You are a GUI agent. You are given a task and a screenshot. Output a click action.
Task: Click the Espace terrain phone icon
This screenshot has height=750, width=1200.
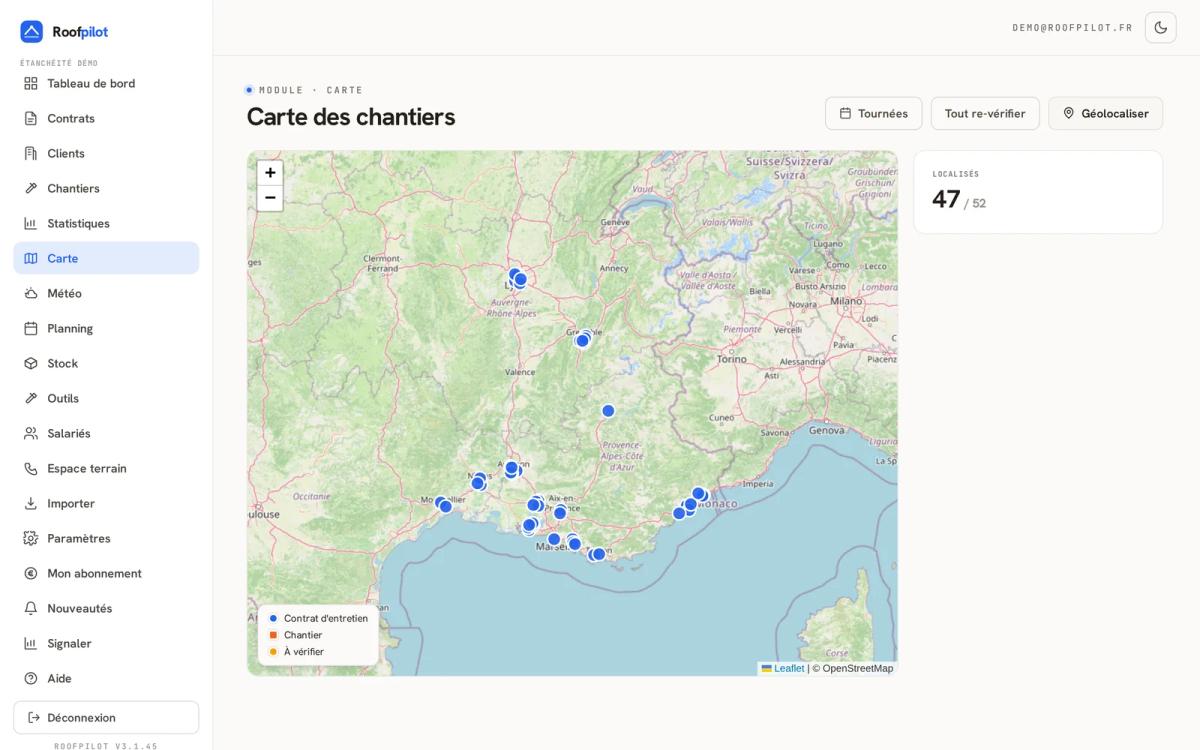[x=31, y=468]
